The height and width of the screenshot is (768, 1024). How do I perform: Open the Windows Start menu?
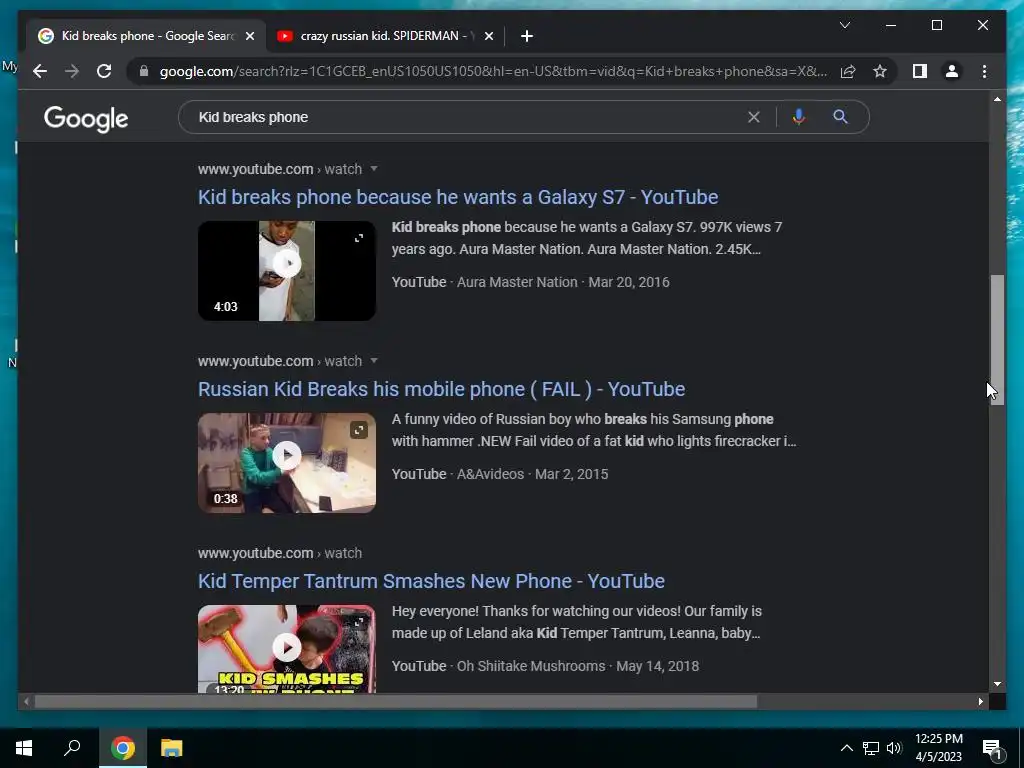click(24, 748)
